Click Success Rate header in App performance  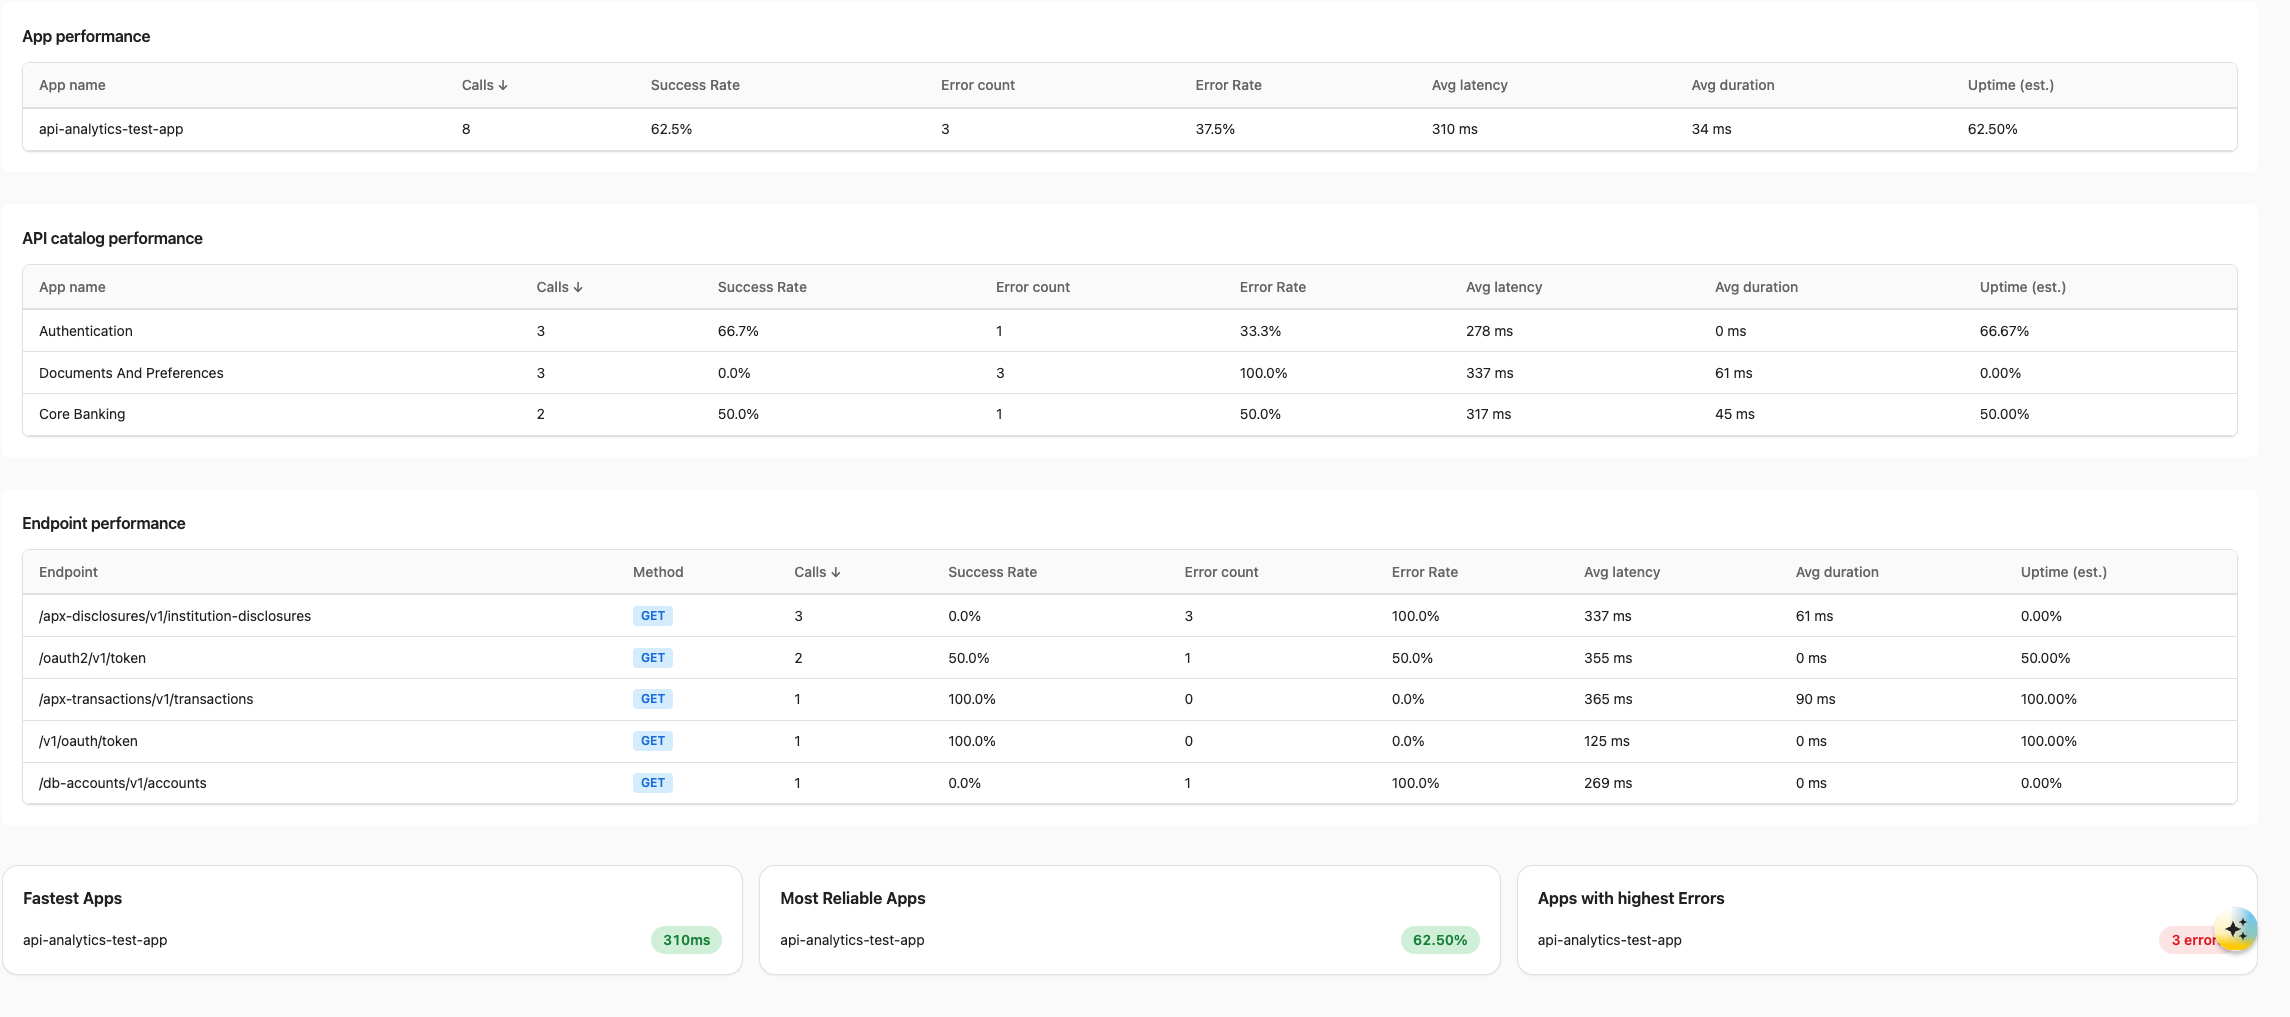(695, 85)
